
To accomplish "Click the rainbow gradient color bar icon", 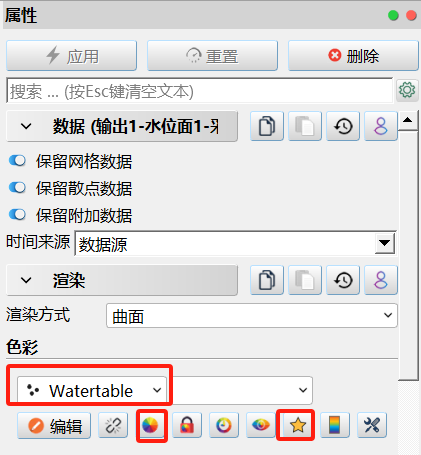I will pyautogui.click(x=335, y=426).
